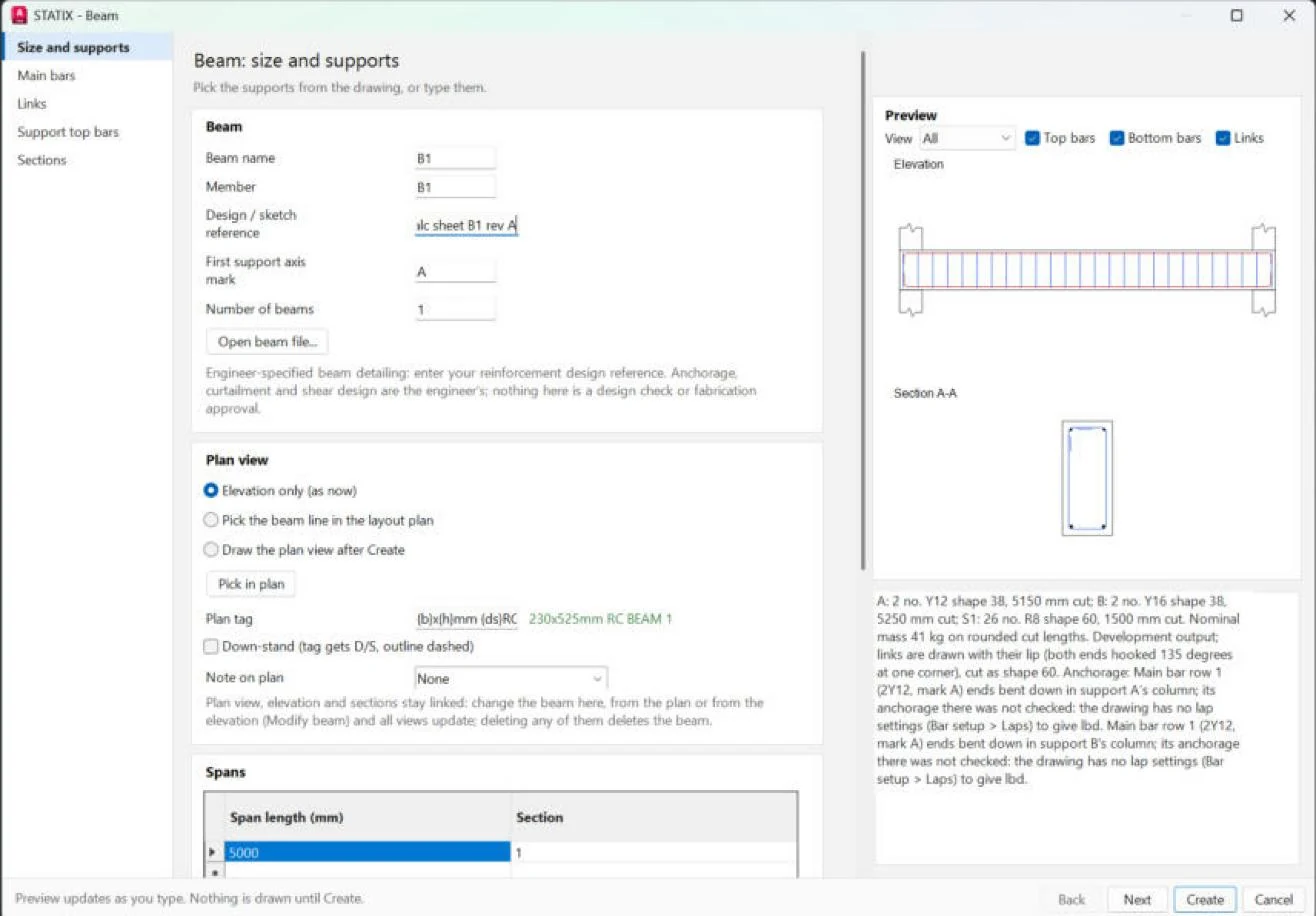1316x916 pixels.
Task: Untick the Top bars checkbox
Action: pyautogui.click(x=1033, y=138)
